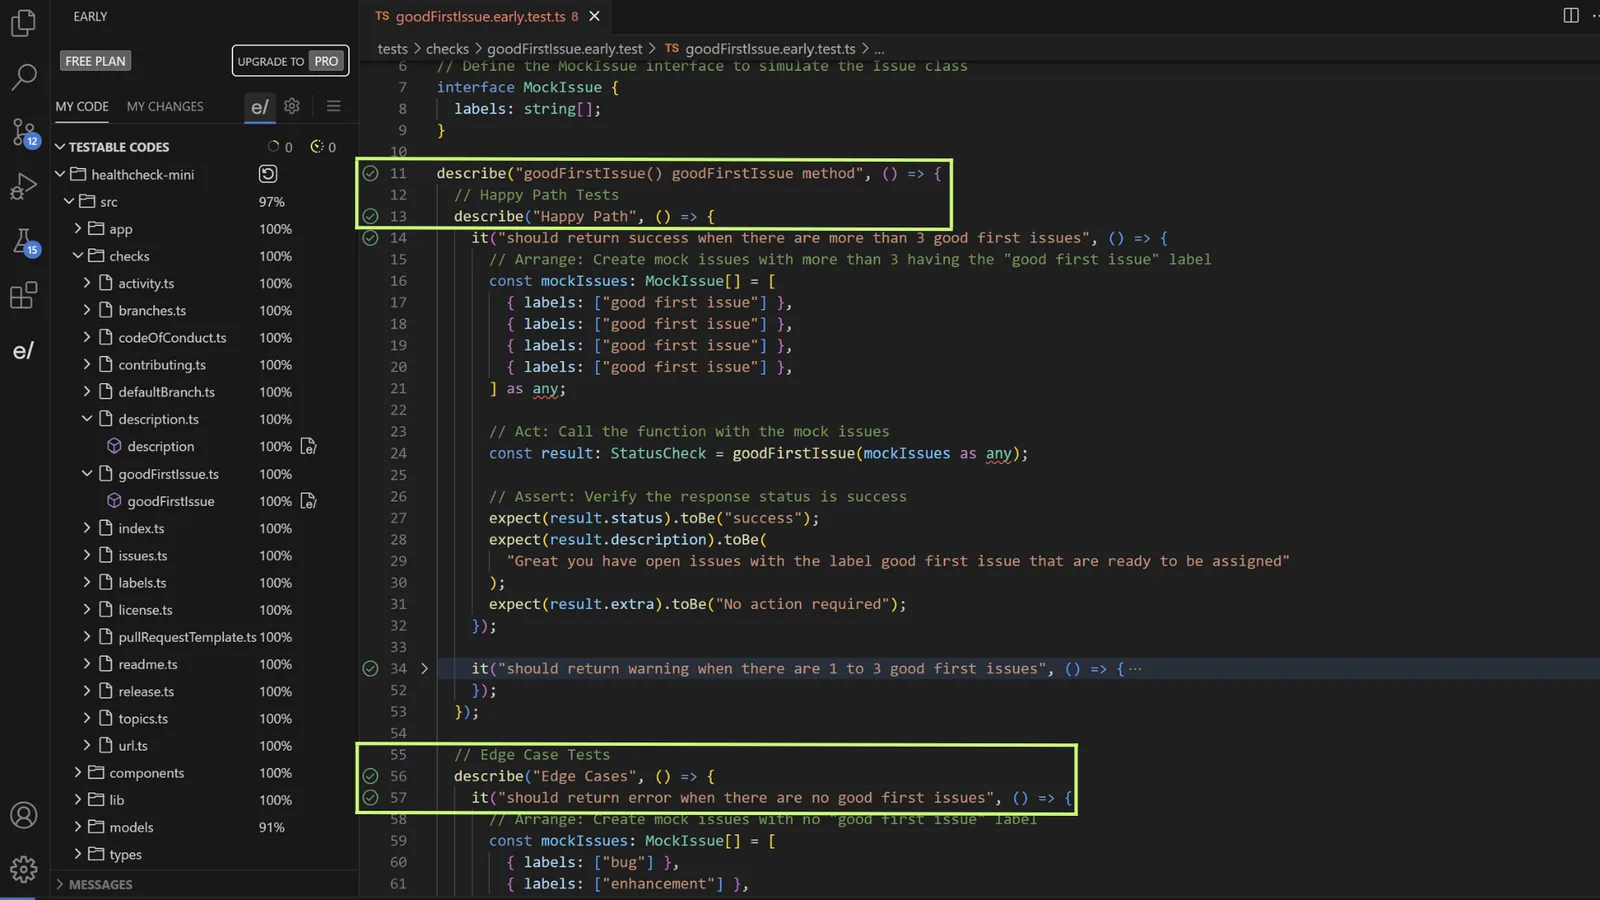Click passed test icon on line 11
The width and height of the screenshot is (1600, 900).
(x=370, y=173)
